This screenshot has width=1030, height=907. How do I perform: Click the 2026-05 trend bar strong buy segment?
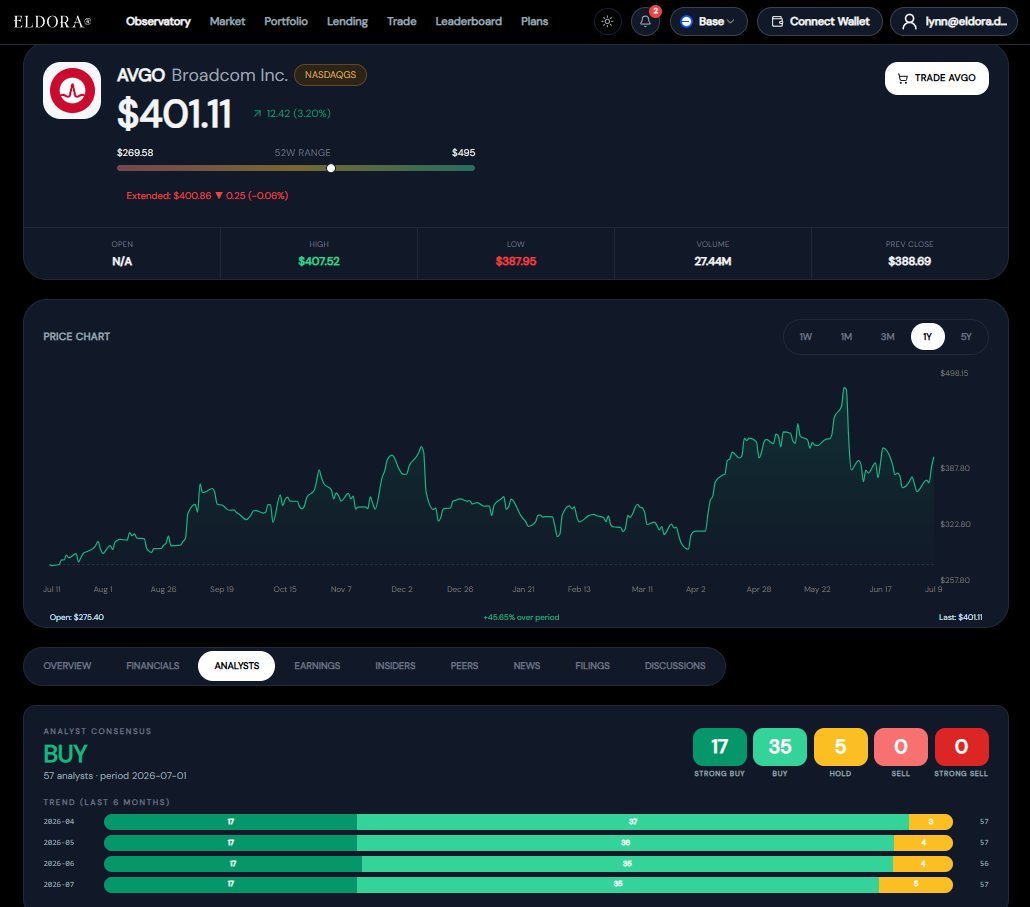point(231,843)
